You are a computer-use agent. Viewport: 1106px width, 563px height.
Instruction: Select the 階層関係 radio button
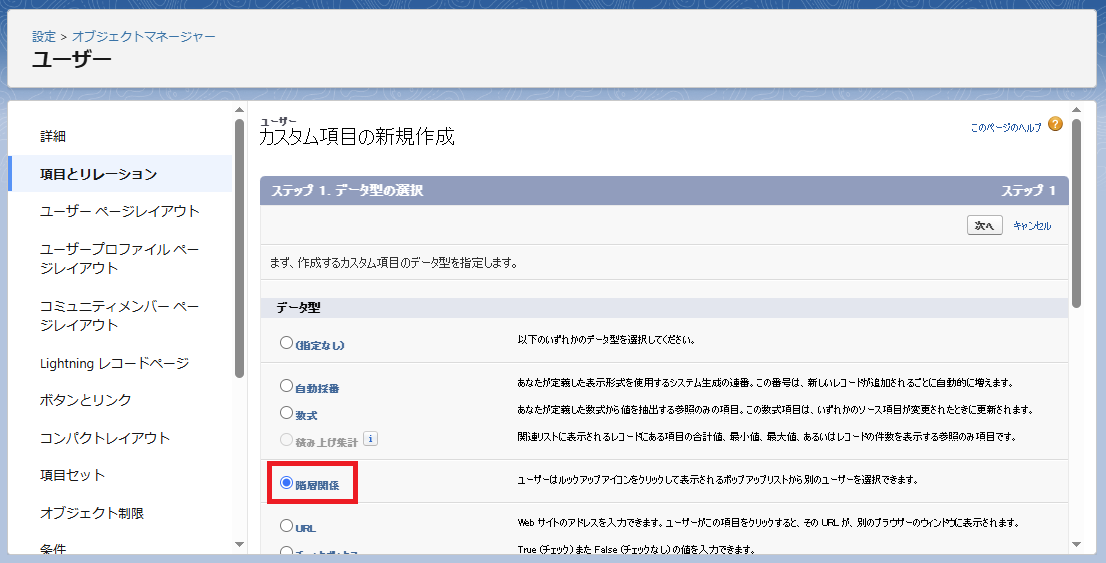click(x=287, y=483)
